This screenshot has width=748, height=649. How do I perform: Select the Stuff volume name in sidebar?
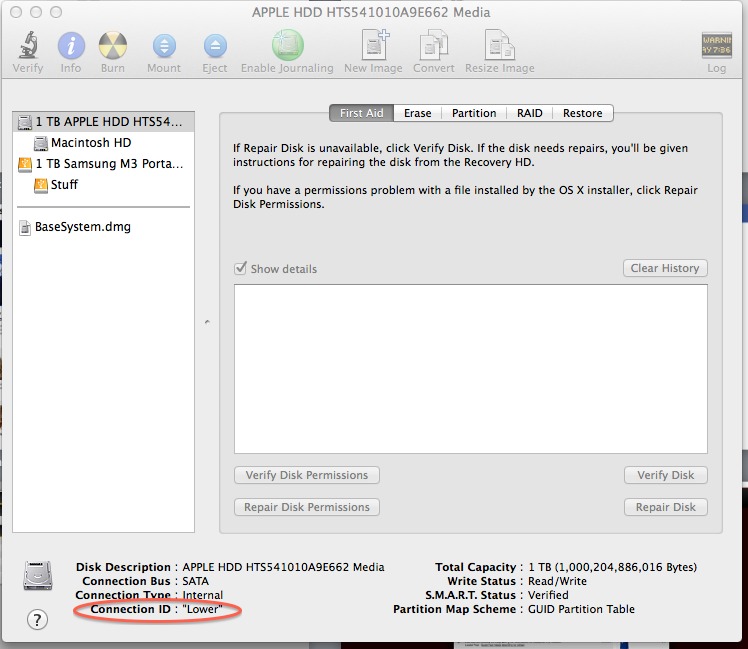(x=64, y=185)
